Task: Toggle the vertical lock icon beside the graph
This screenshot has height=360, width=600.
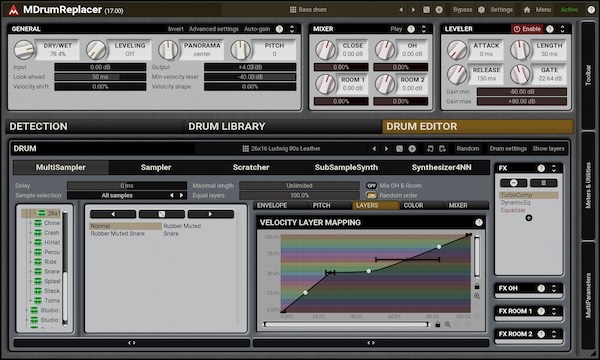Action: (477, 286)
